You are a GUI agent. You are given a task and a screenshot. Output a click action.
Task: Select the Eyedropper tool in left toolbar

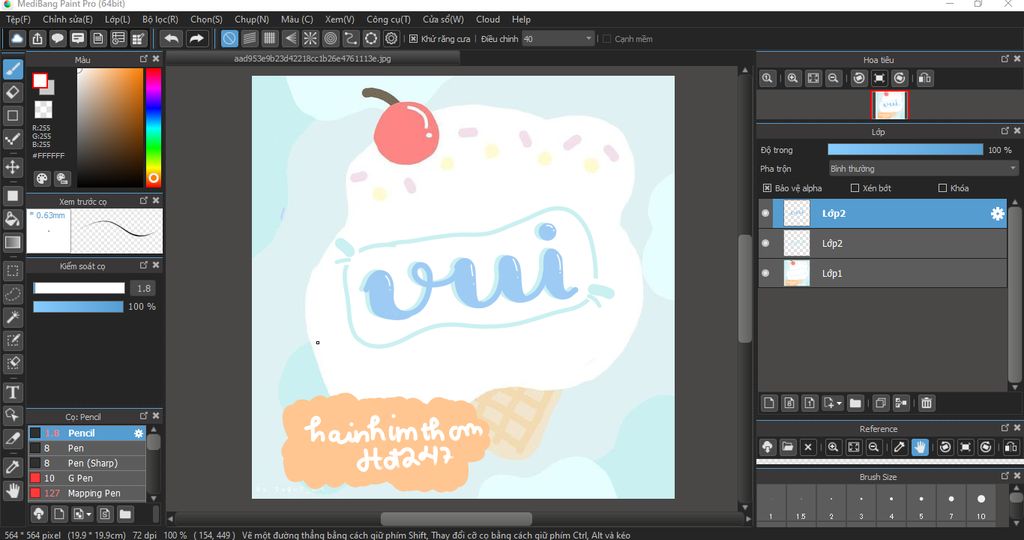click(12, 467)
